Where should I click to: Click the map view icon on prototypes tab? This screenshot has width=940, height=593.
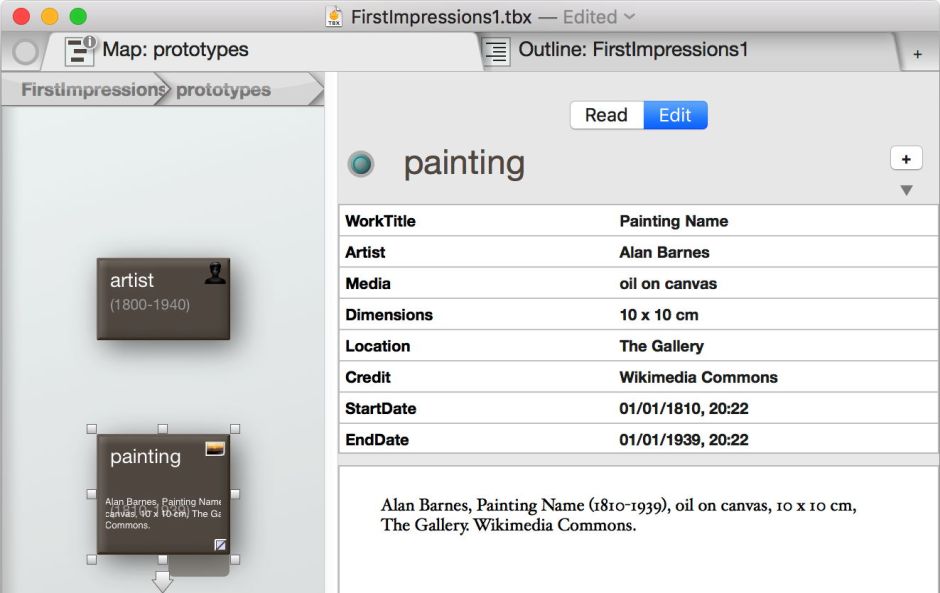(x=80, y=50)
